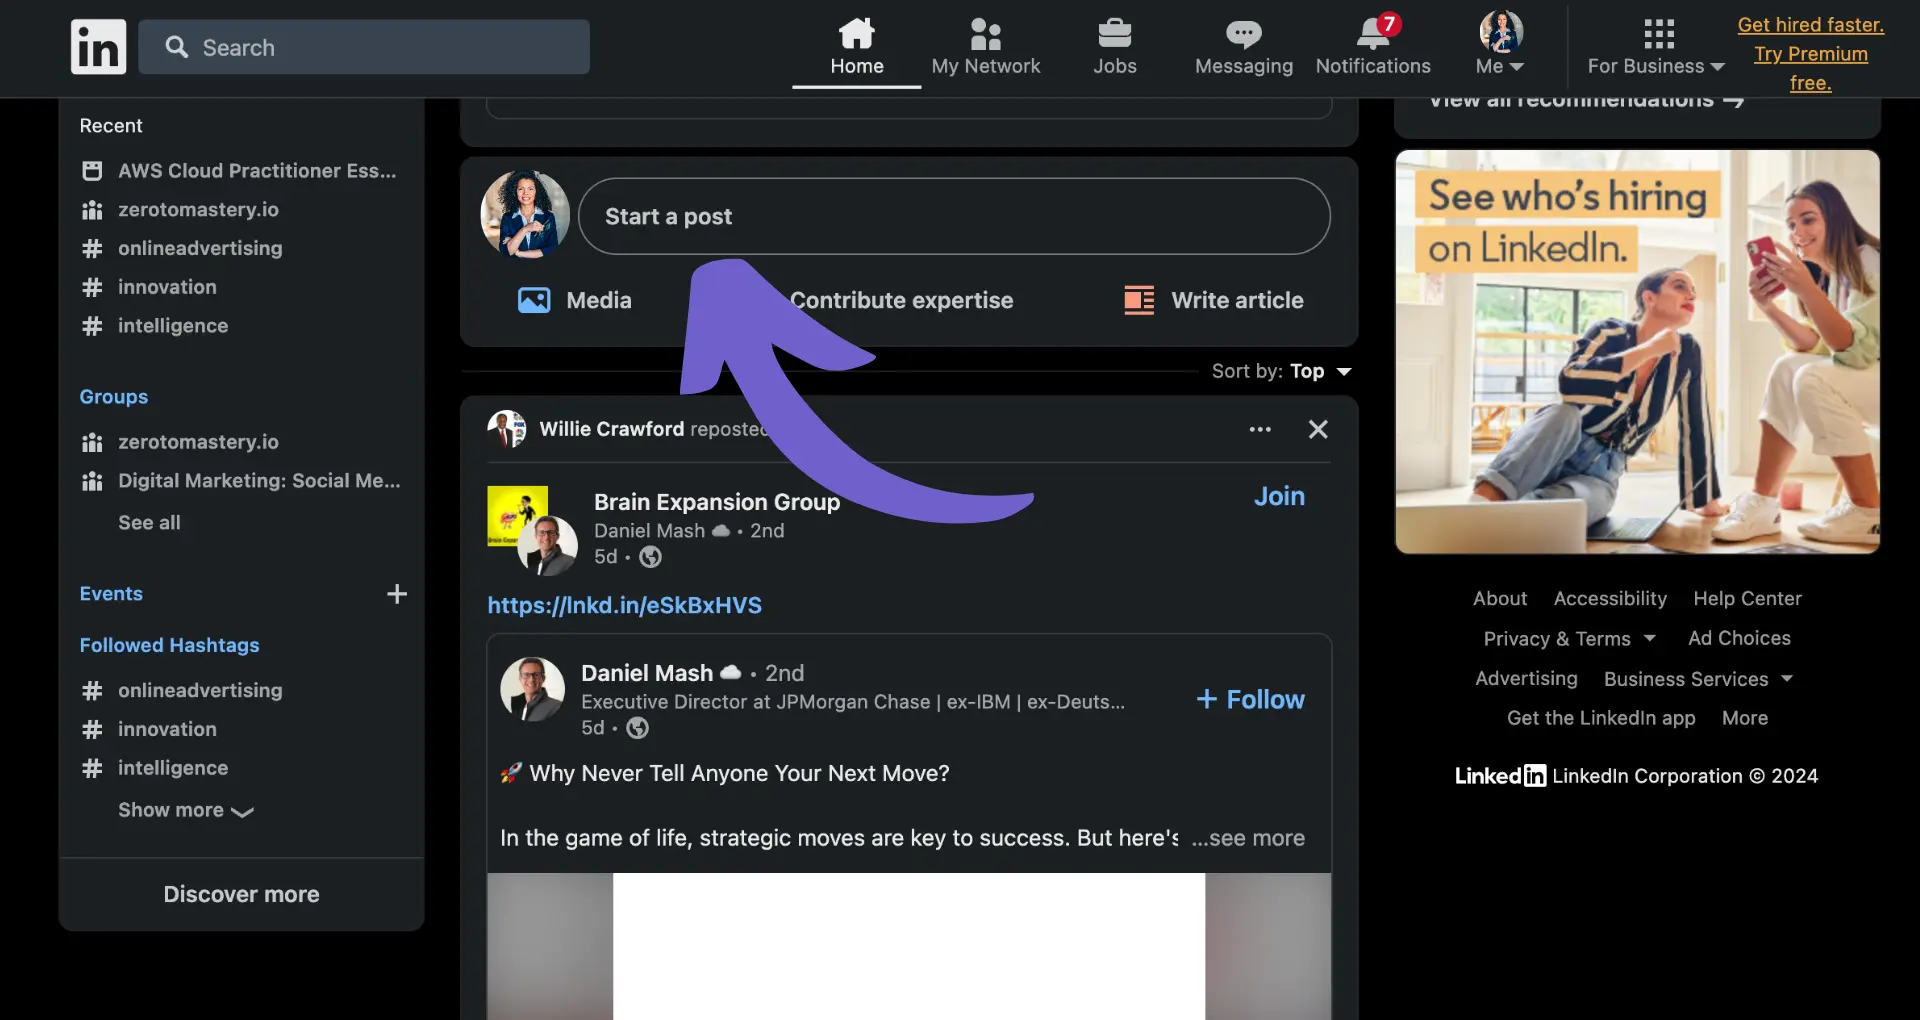Open Accessibility footer link
1920x1020 pixels.
1610,598
